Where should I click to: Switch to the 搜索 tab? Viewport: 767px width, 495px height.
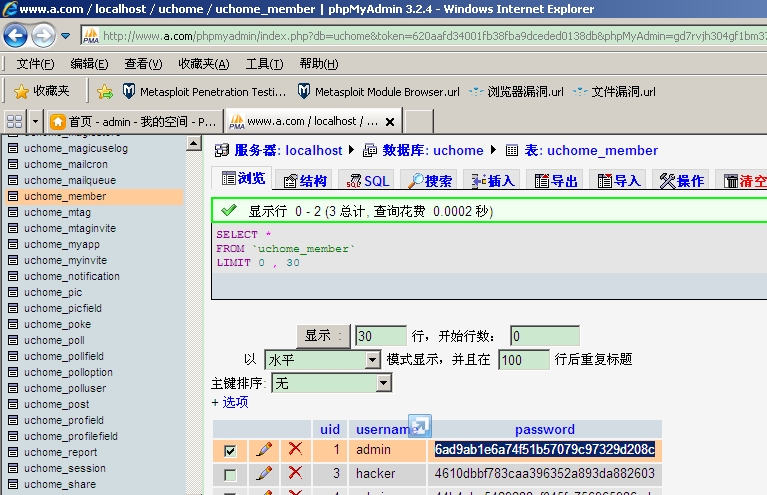coord(429,180)
